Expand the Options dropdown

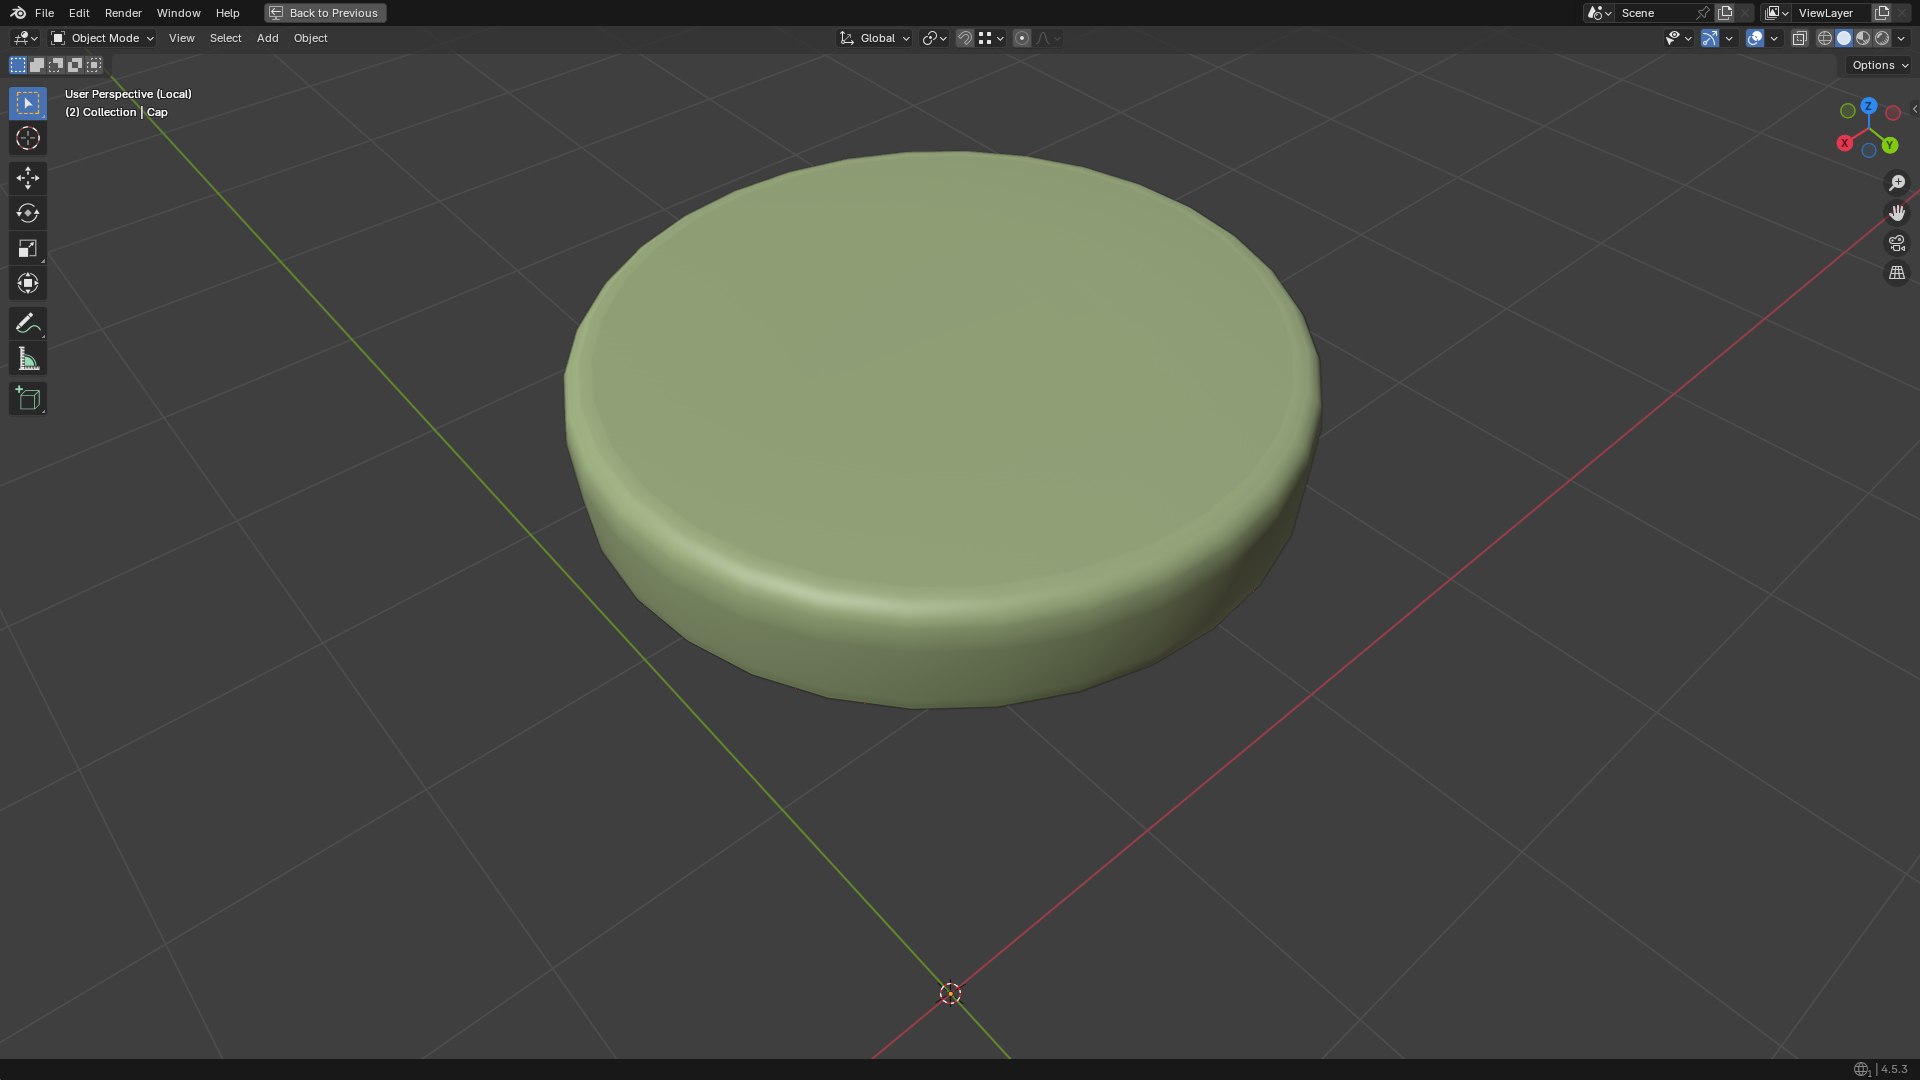[x=1878, y=65]
